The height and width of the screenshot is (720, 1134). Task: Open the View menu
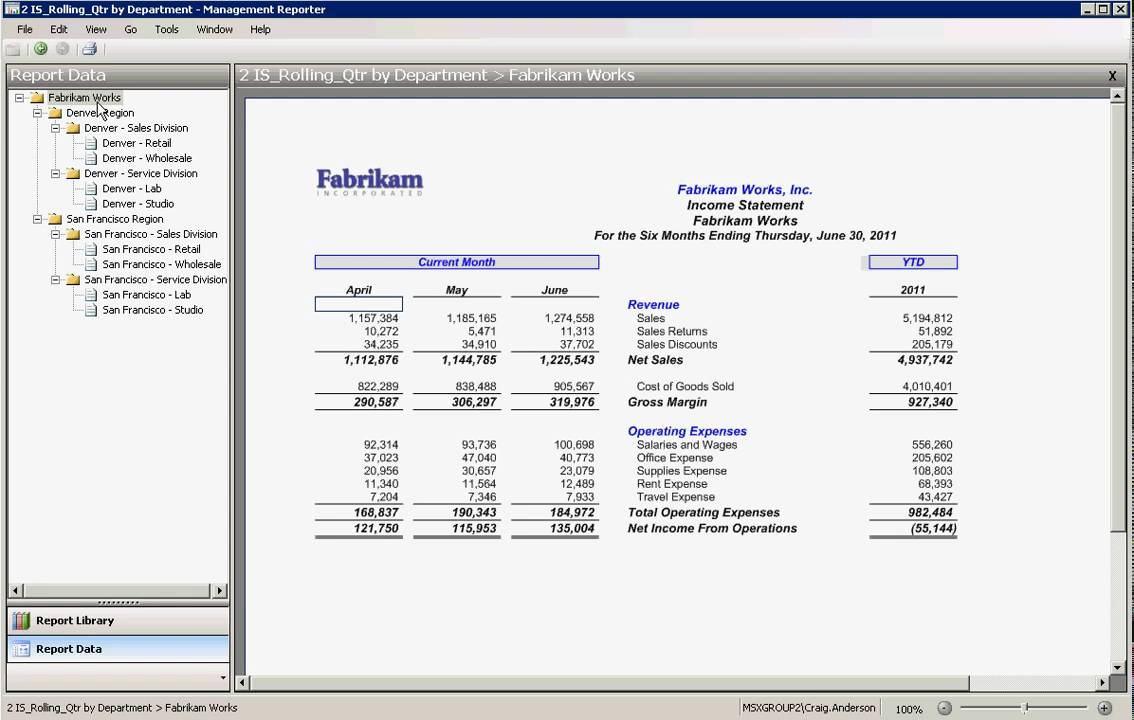pyautogui.click(x=95, y=30)
